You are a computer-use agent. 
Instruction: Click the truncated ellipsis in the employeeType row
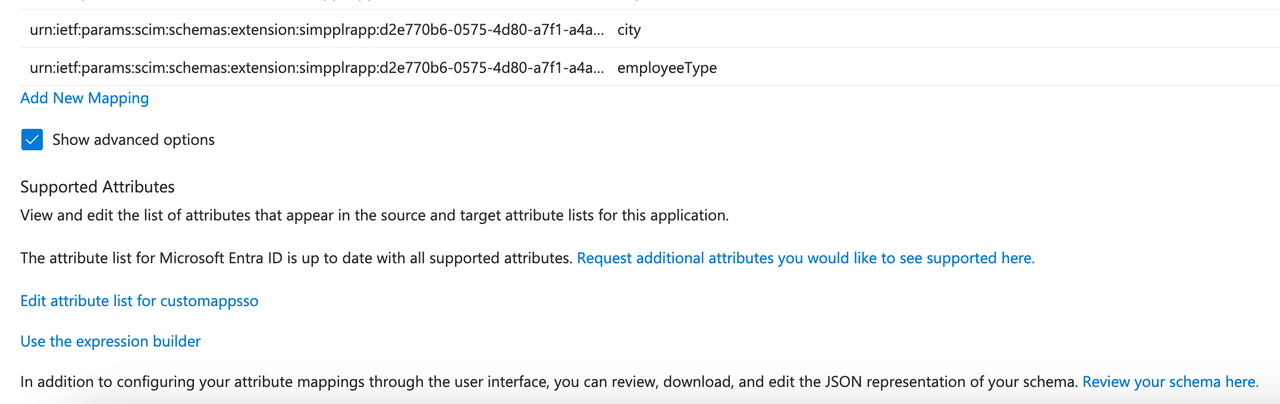click(x=597, y=68)
